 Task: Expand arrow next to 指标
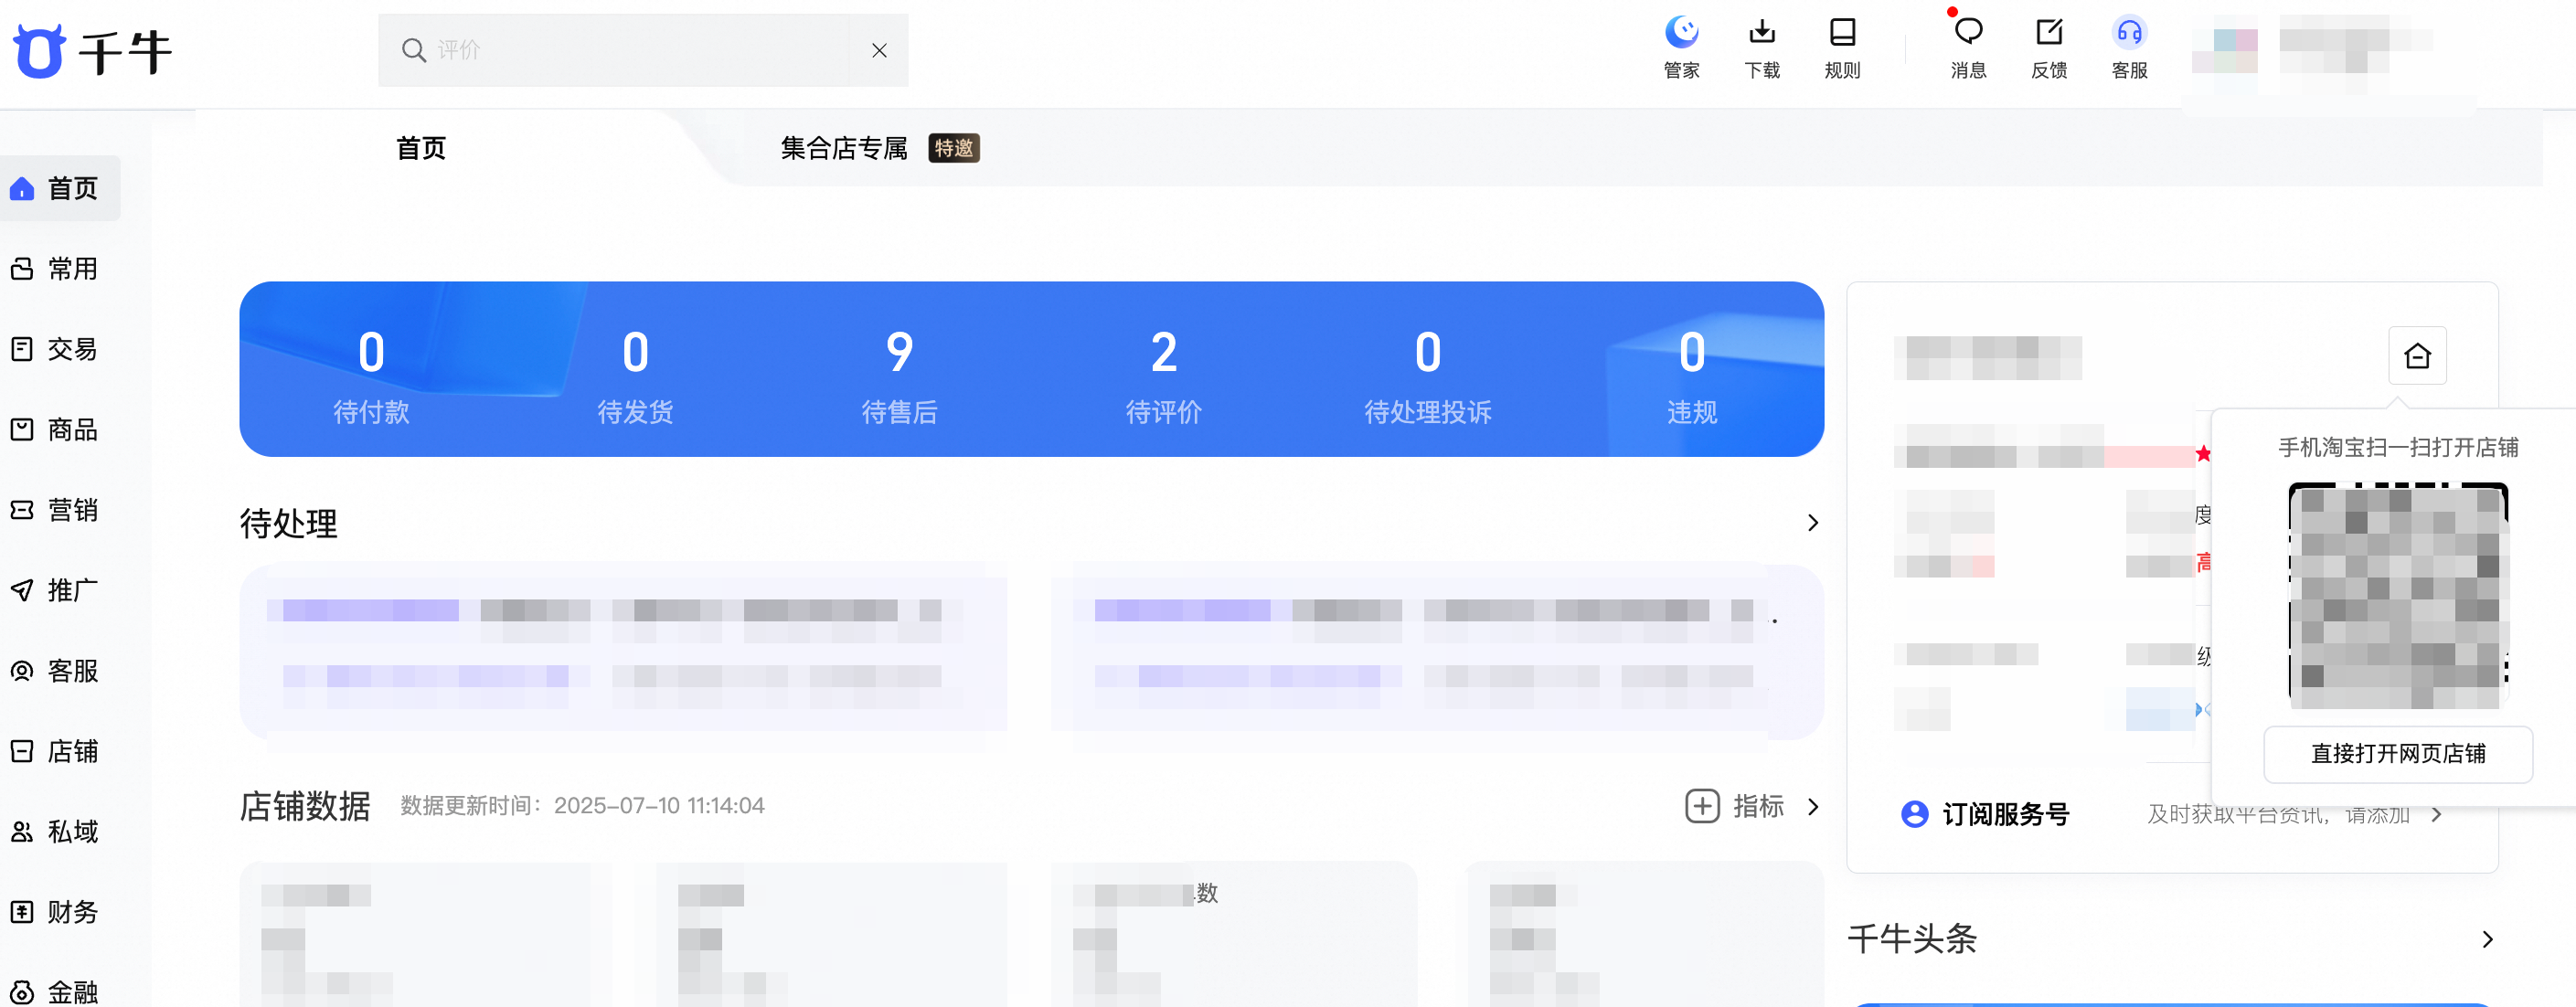(1813, 807)
